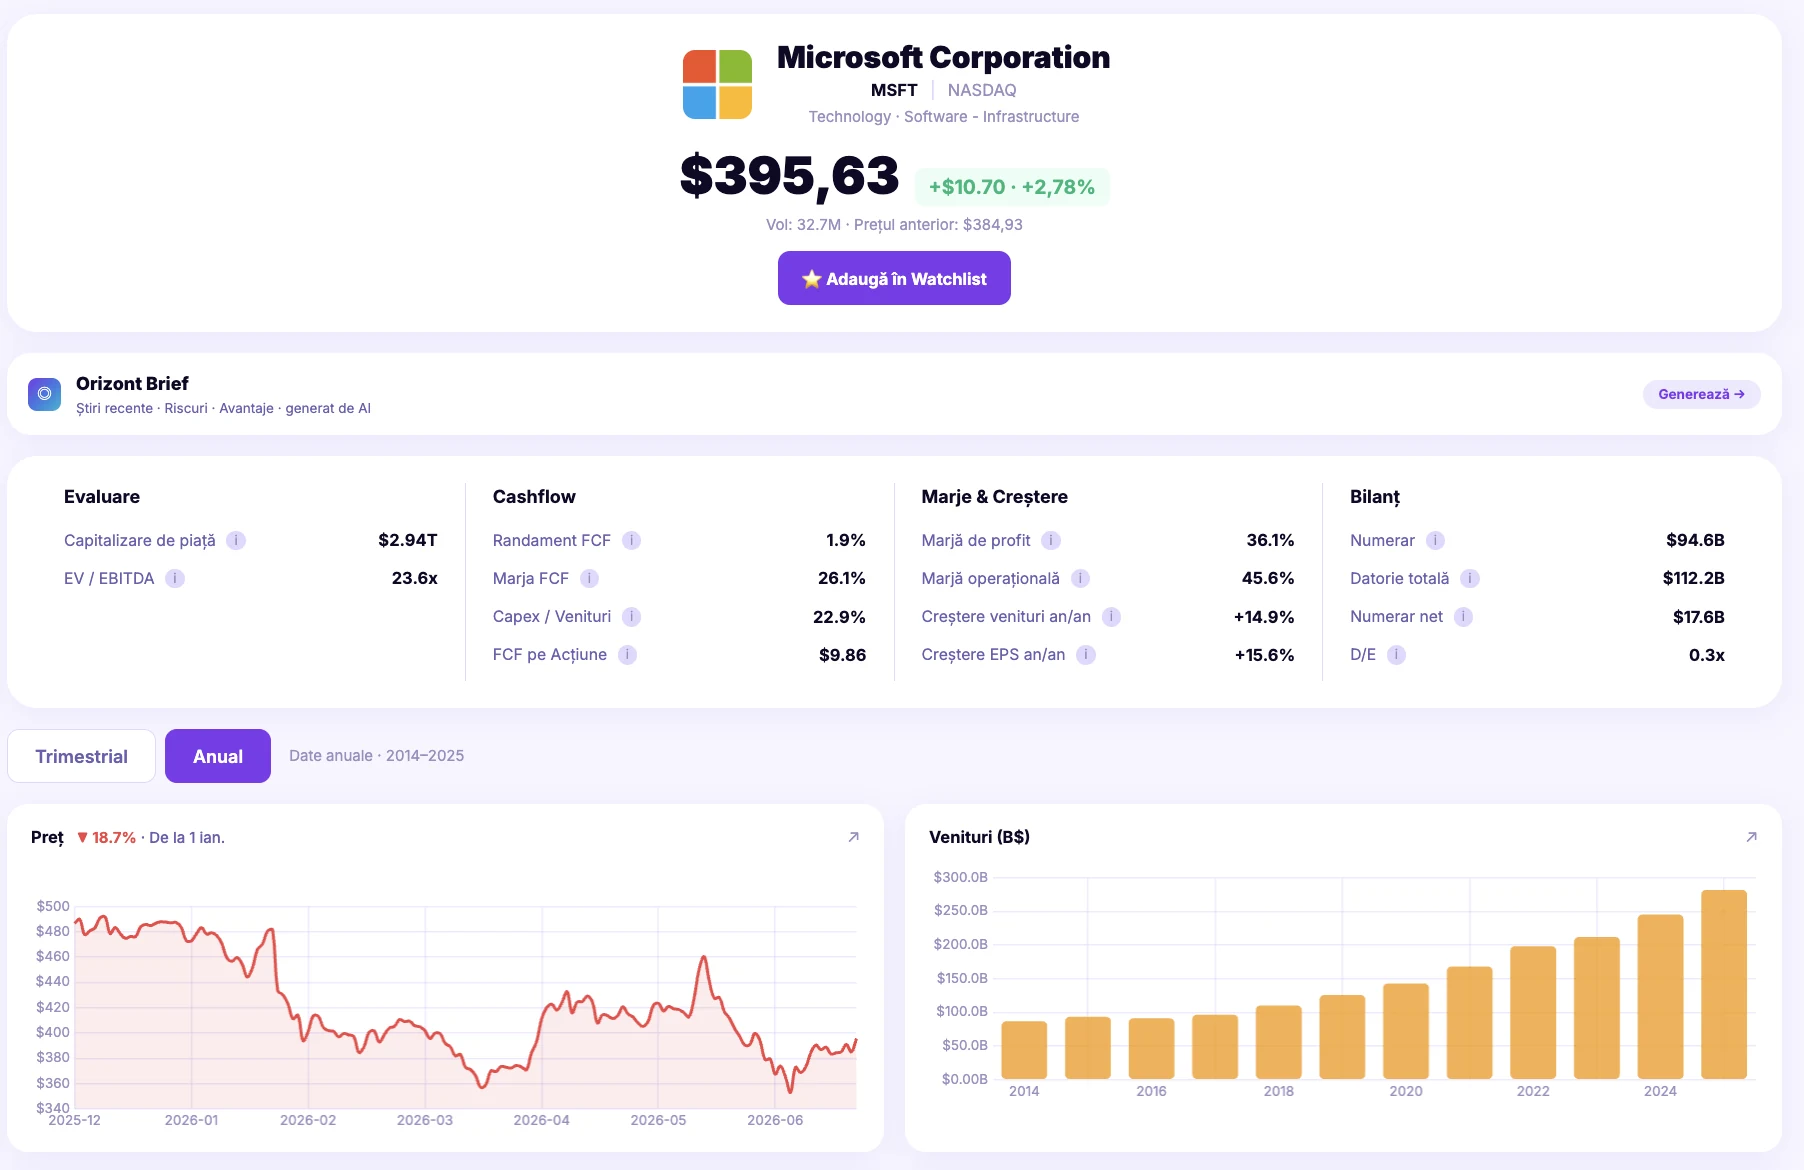Click the $112.2B total debt value
Screen dimensions: 1804x1170
click(1694, 578)
